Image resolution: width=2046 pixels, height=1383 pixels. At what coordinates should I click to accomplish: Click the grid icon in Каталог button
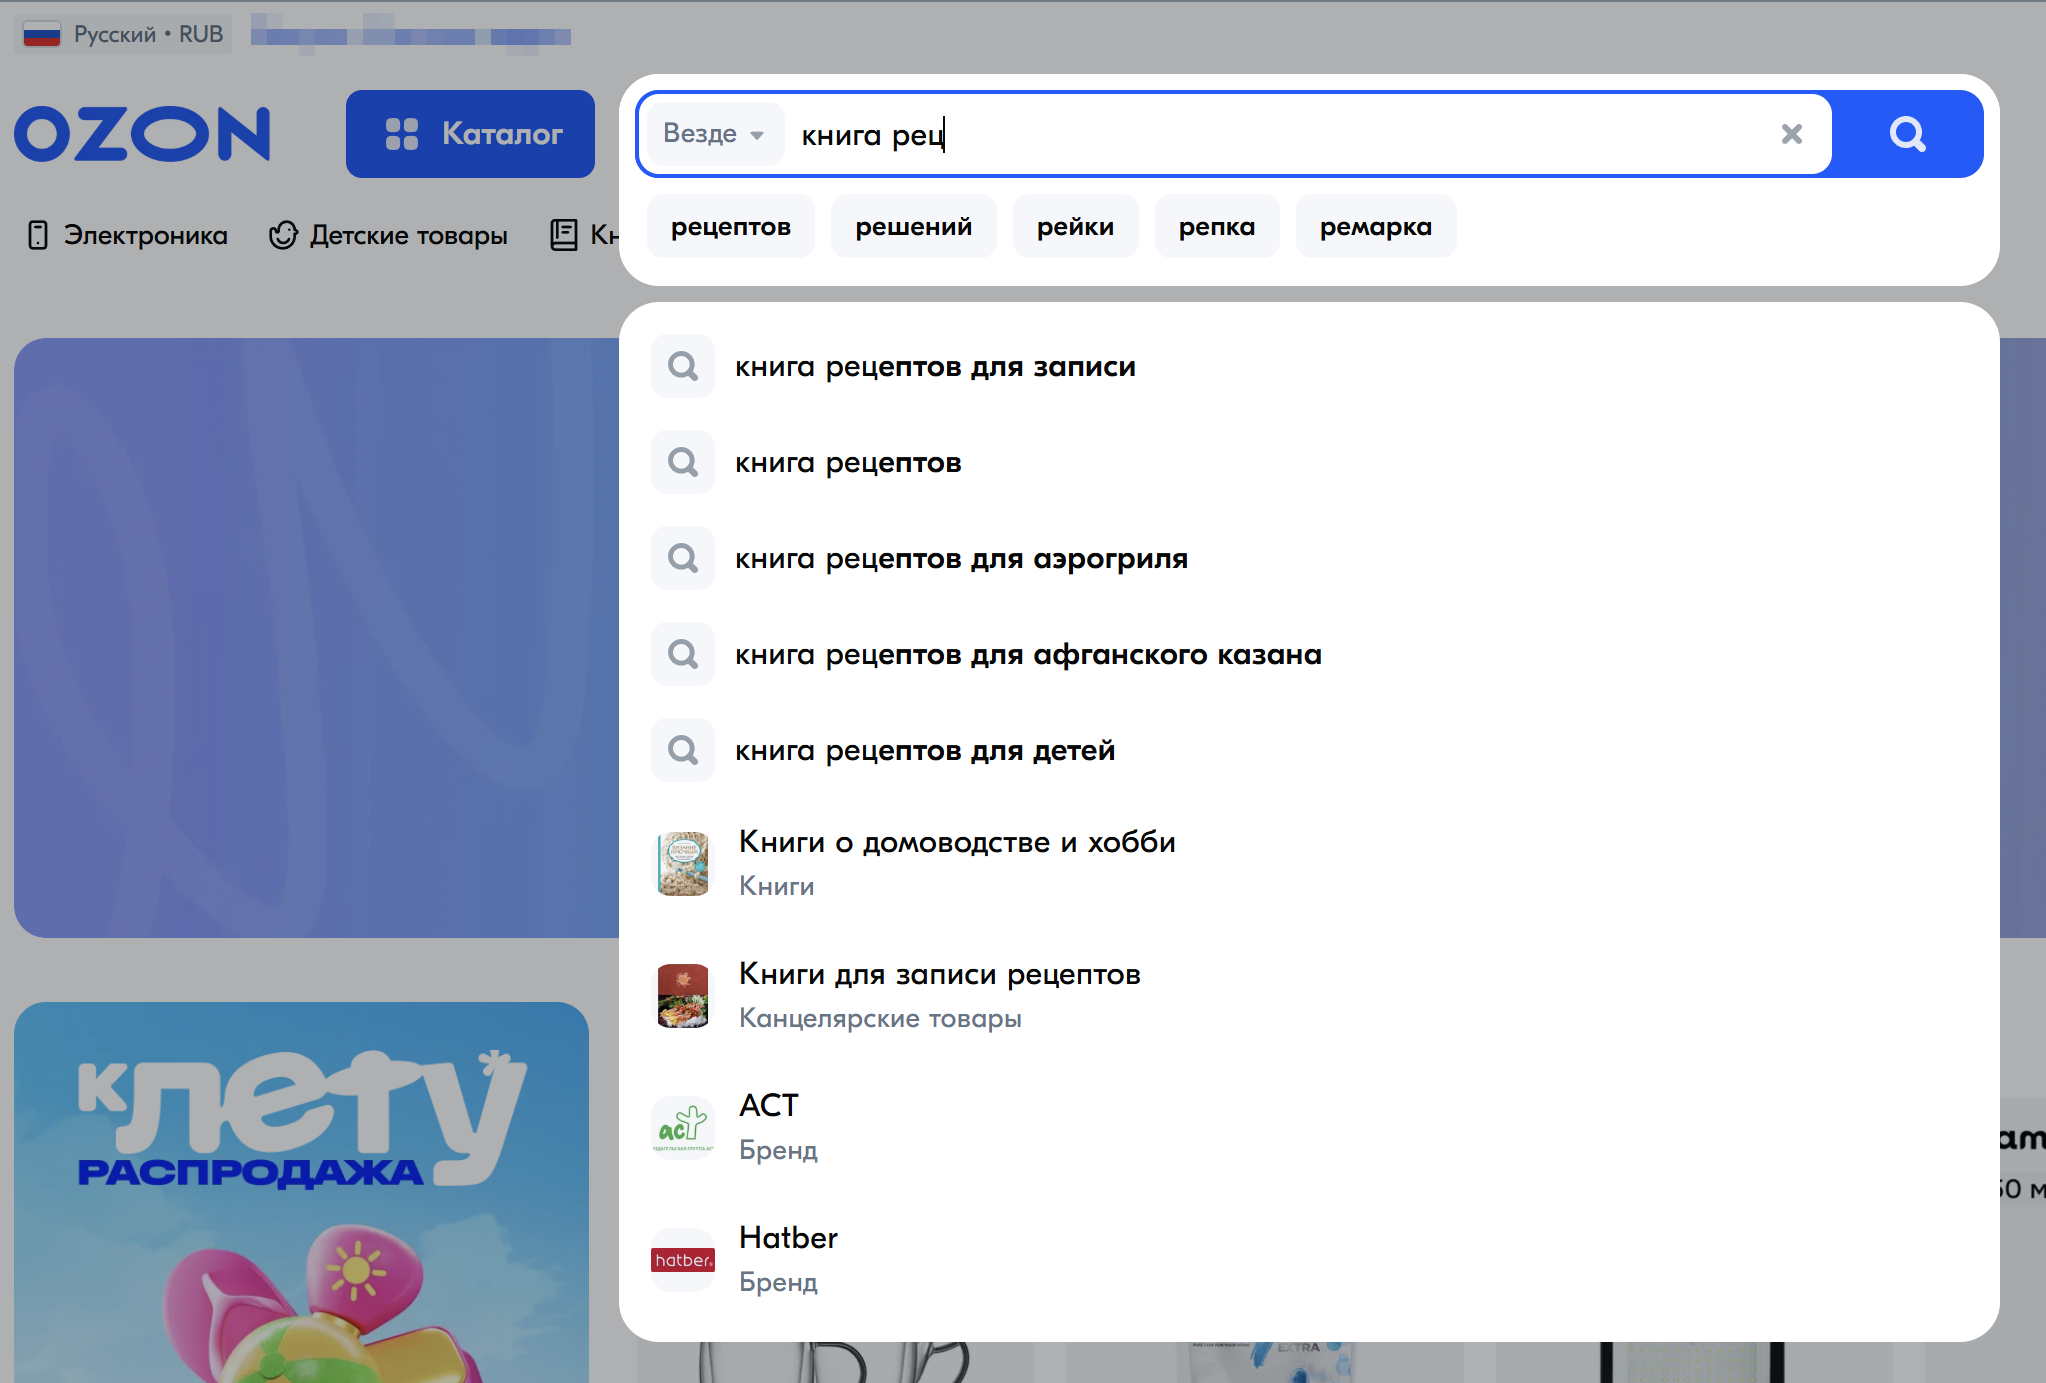[402, 134]
